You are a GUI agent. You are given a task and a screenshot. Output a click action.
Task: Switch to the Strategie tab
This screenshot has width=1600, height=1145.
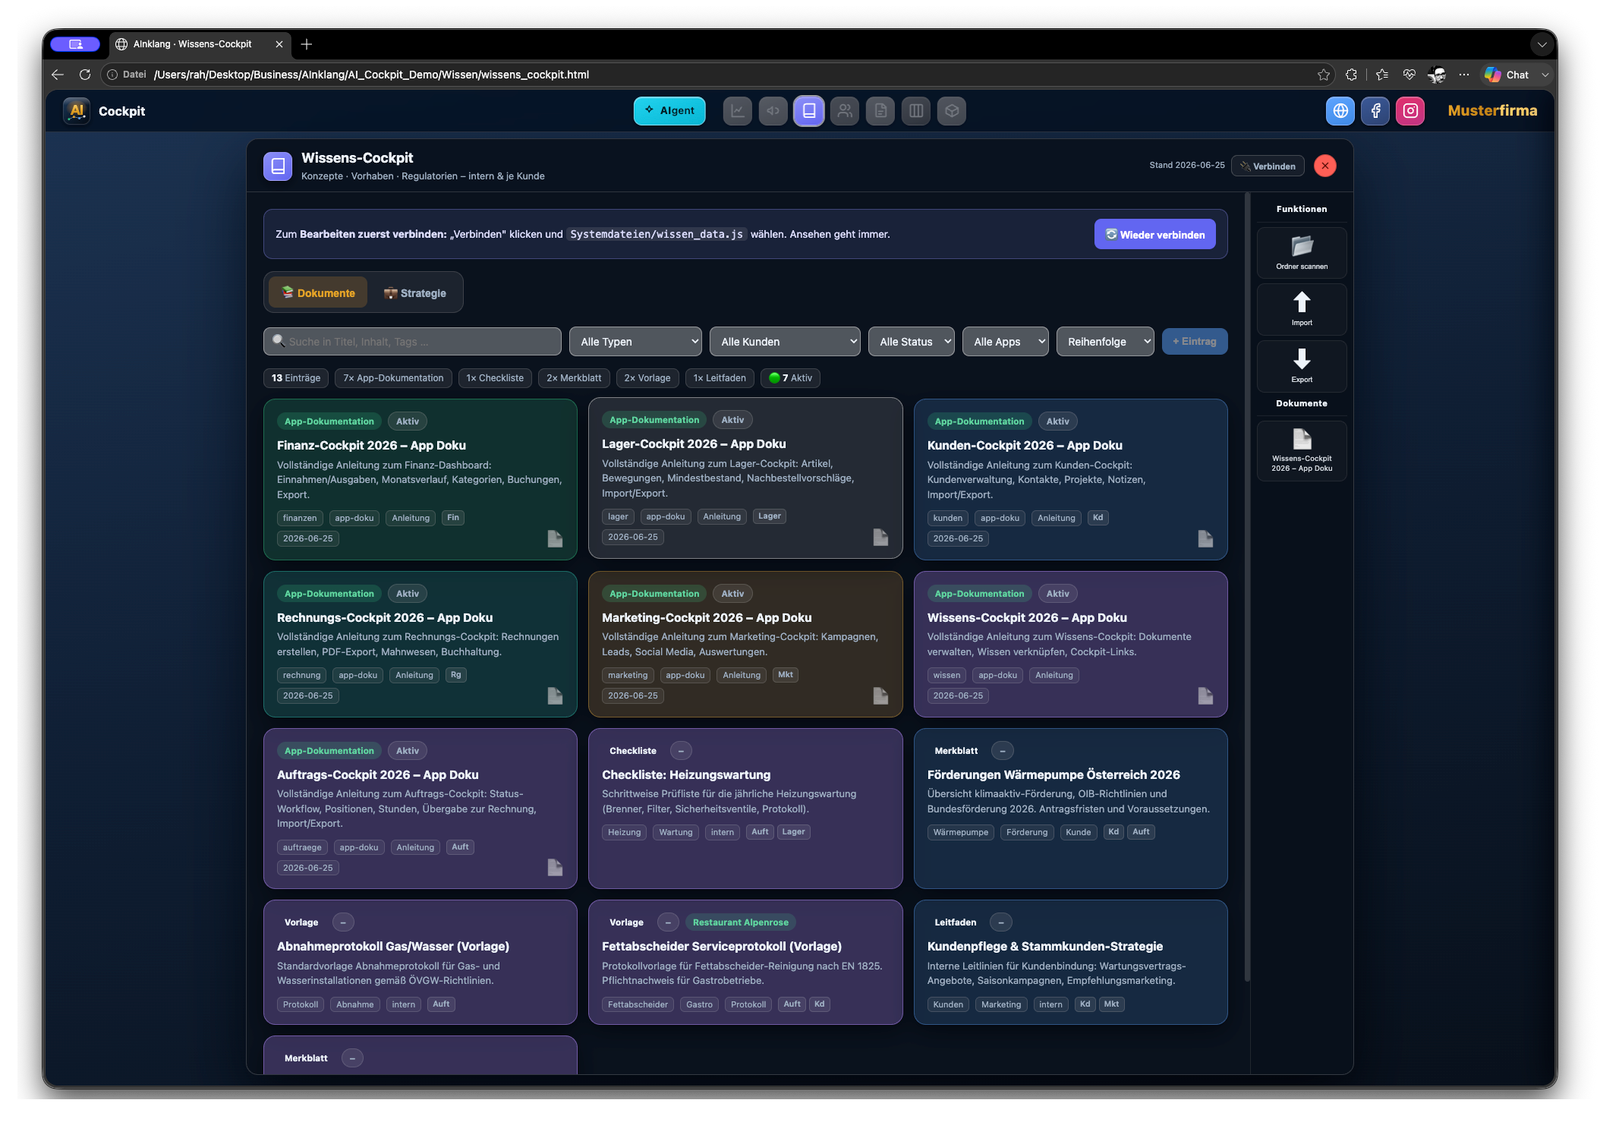pyautogui.click(x=415, y=293)
